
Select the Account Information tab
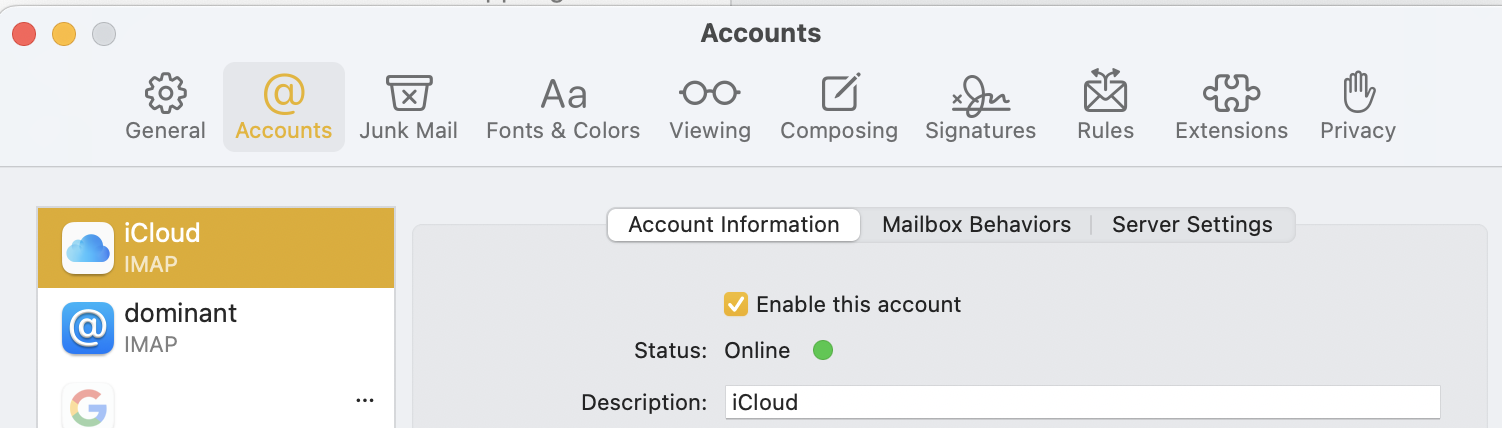[733, 225]
